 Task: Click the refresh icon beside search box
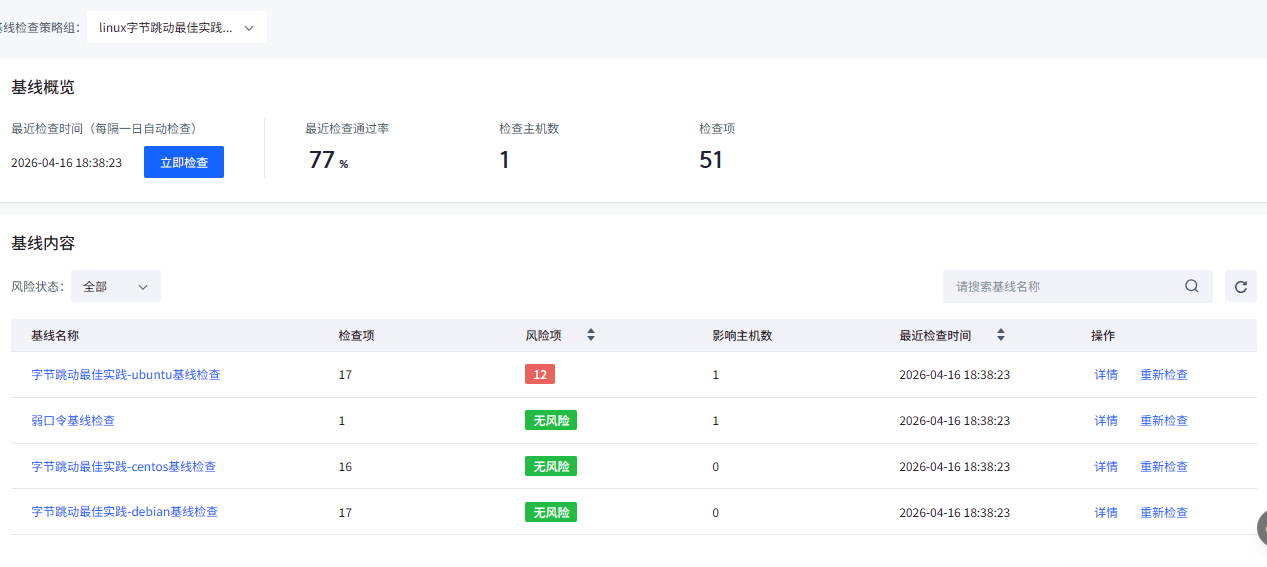[x=1241, y=287]
